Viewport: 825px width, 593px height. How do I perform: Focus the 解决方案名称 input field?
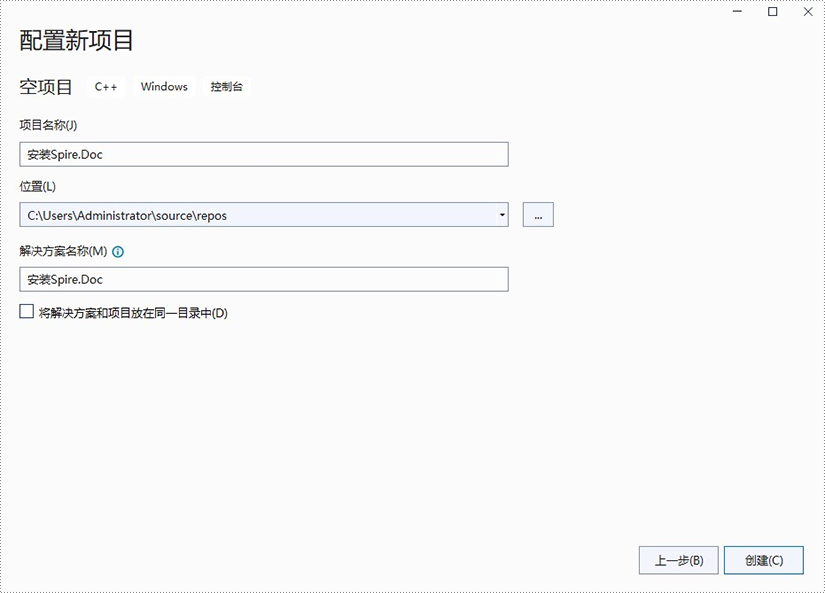click(x=264, y=279)
